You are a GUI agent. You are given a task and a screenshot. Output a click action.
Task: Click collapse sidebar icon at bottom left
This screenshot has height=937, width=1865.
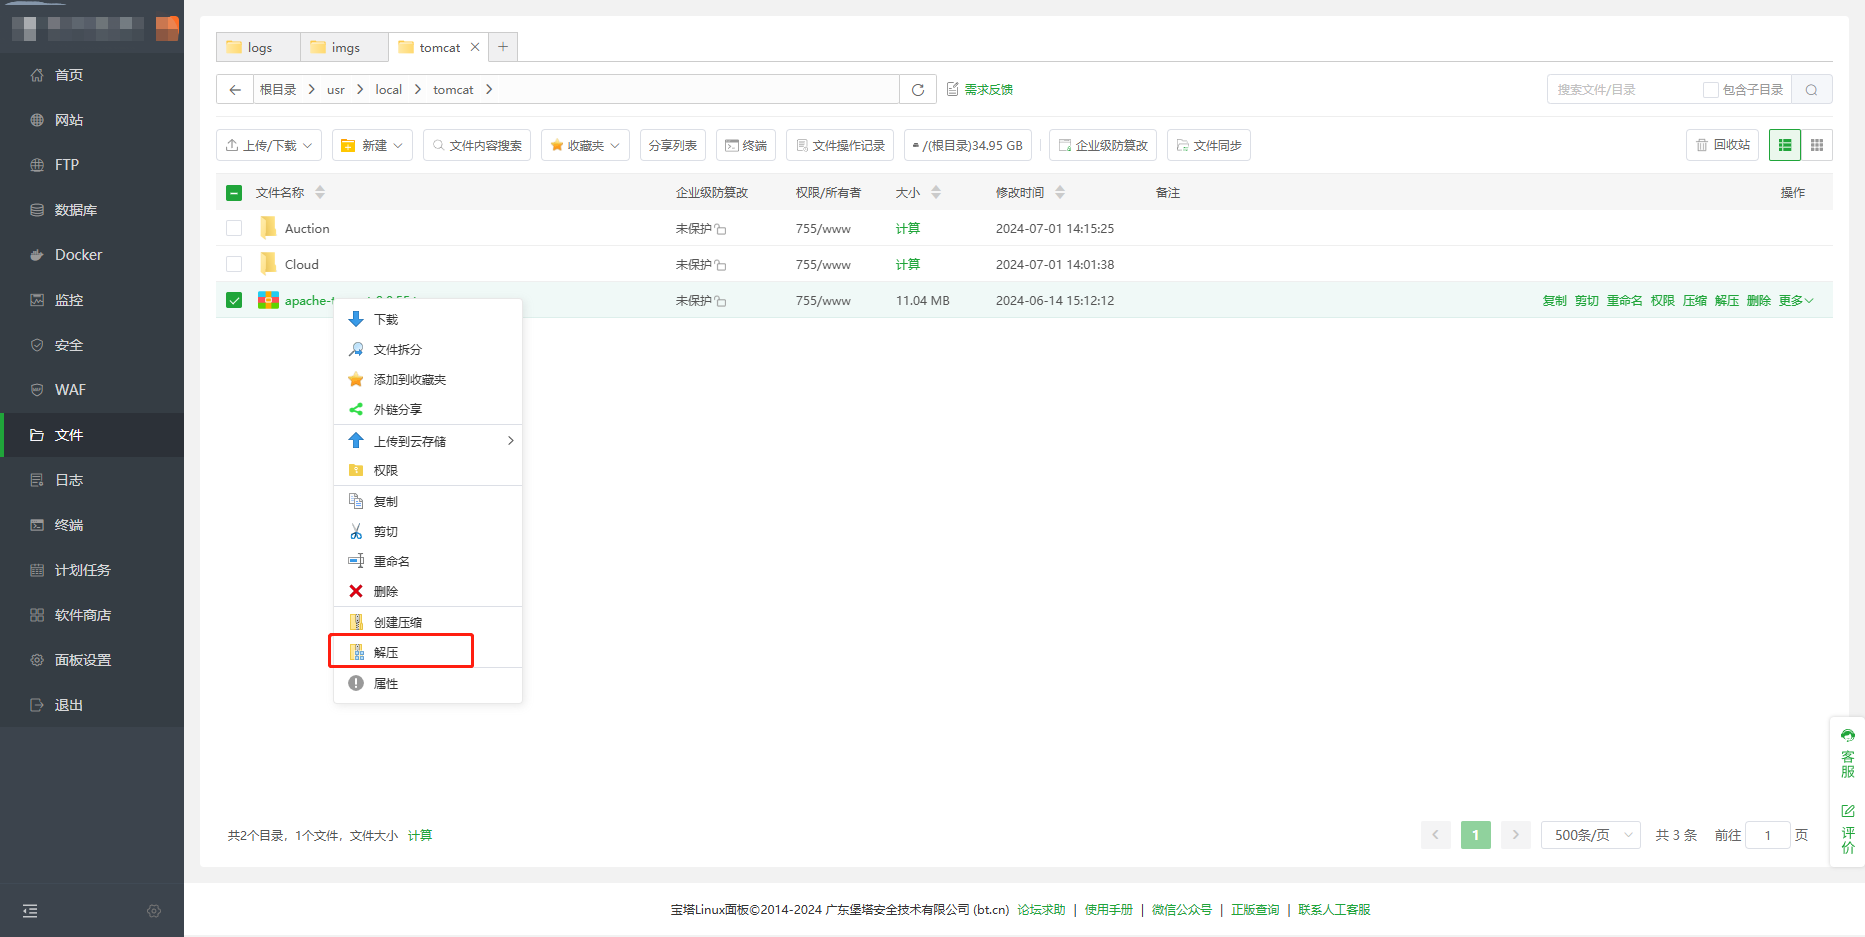[x=30, y=911]
